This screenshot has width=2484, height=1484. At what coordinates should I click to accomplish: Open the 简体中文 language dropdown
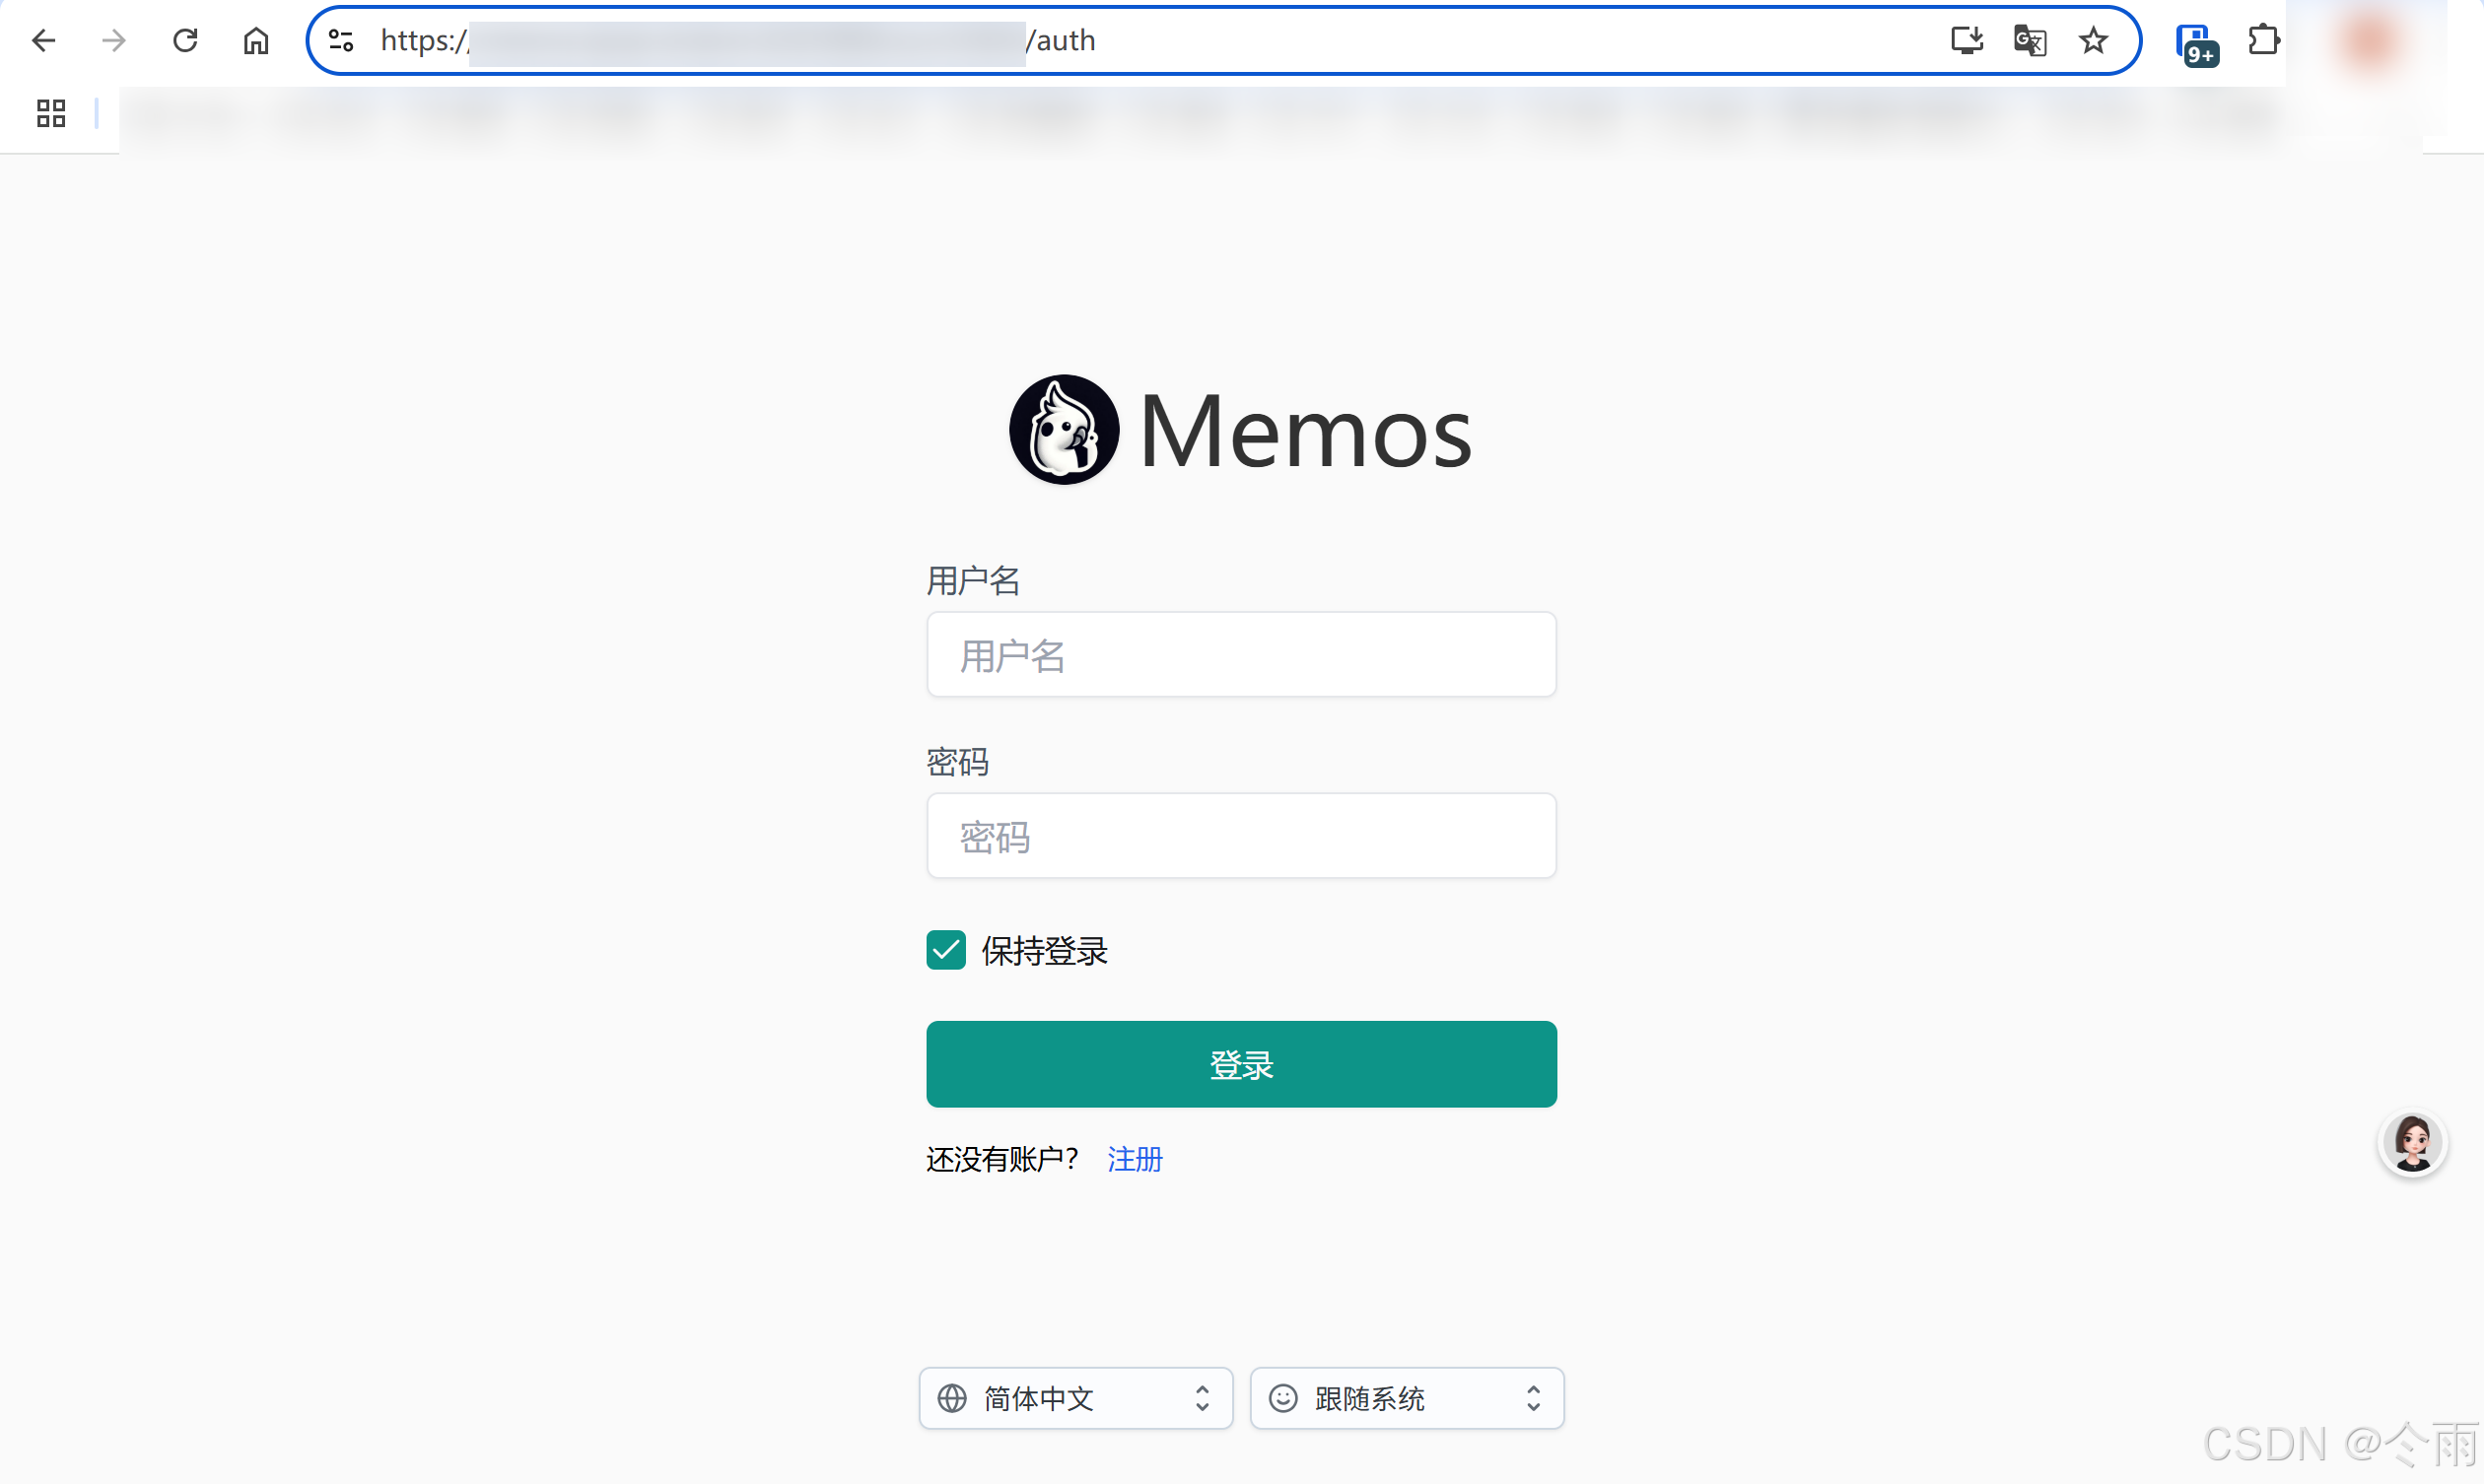[1075, 1398]
